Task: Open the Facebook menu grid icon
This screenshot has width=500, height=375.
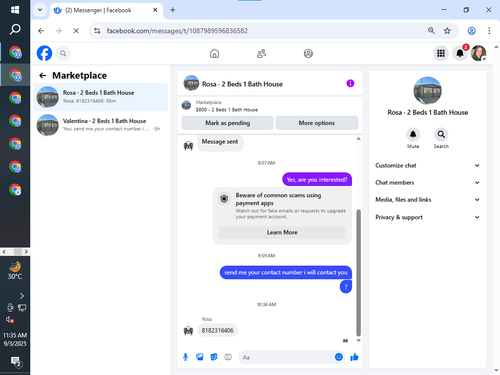Action: pos(441,53)
